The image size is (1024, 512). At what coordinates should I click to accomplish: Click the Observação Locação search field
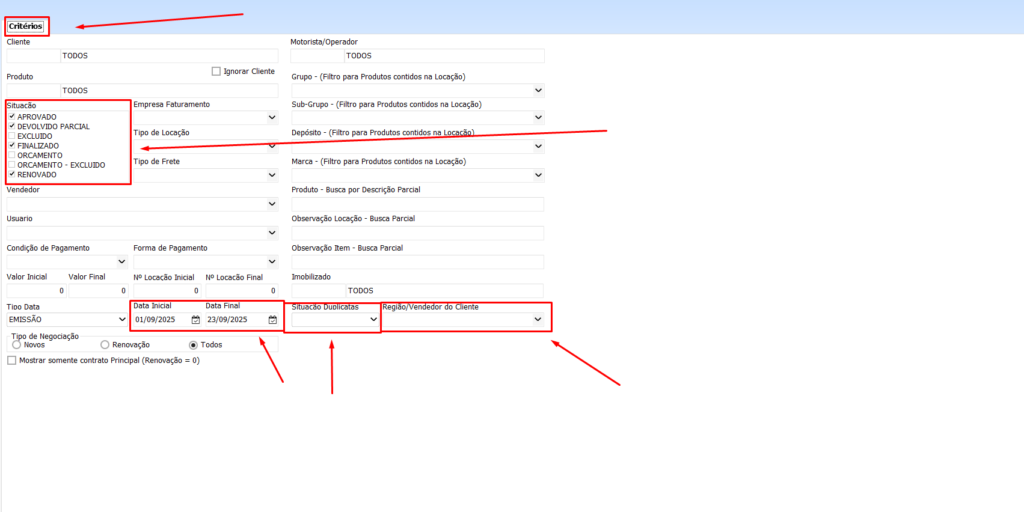coord(417,233)
